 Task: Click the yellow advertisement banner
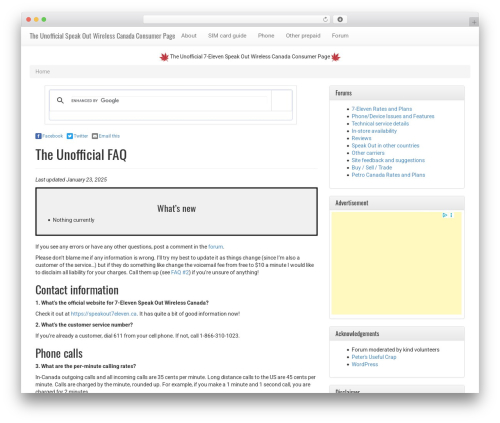tap(396, 263)
